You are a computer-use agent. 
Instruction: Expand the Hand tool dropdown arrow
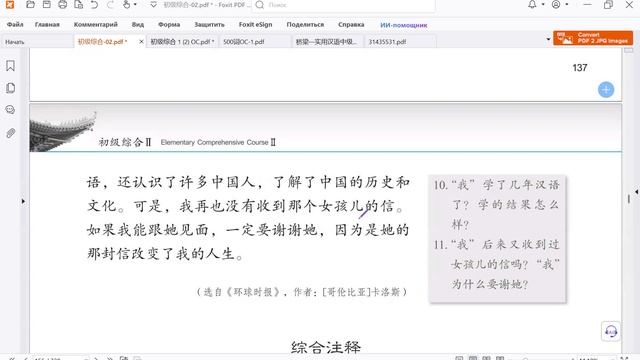point(135,4)
